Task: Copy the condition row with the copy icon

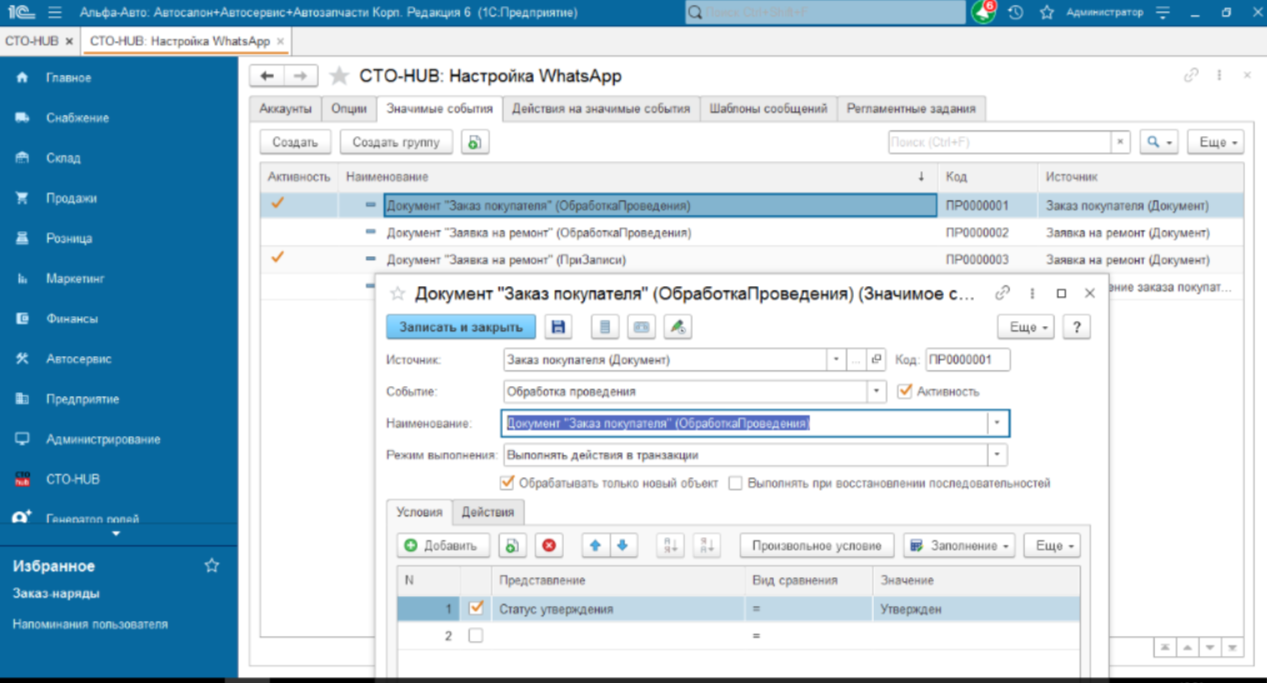Action: (512, 545)
